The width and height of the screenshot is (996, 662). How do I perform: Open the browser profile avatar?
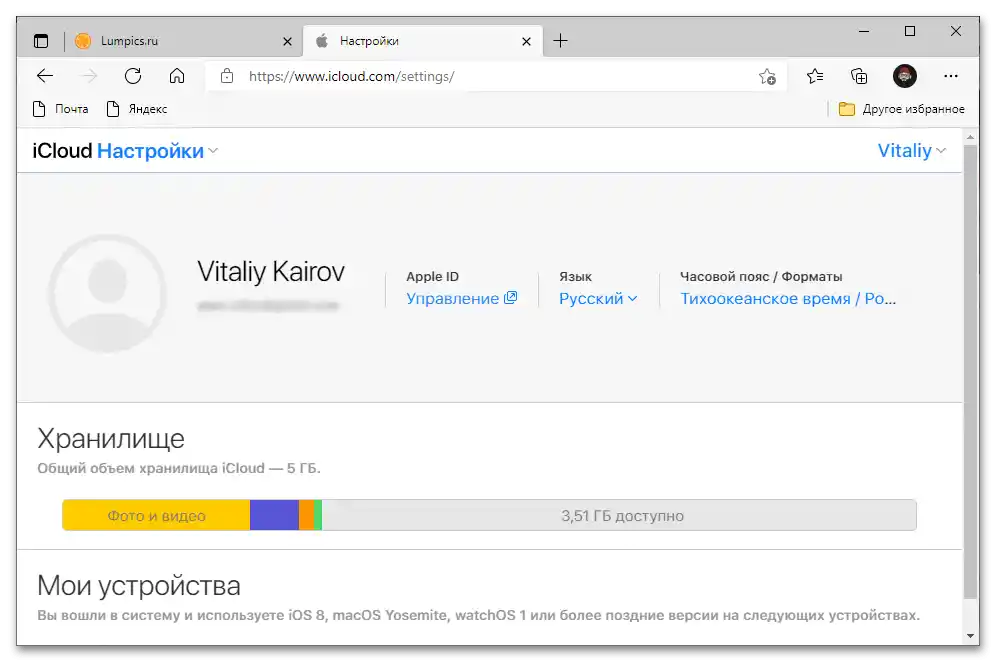(x=905, y=76)
